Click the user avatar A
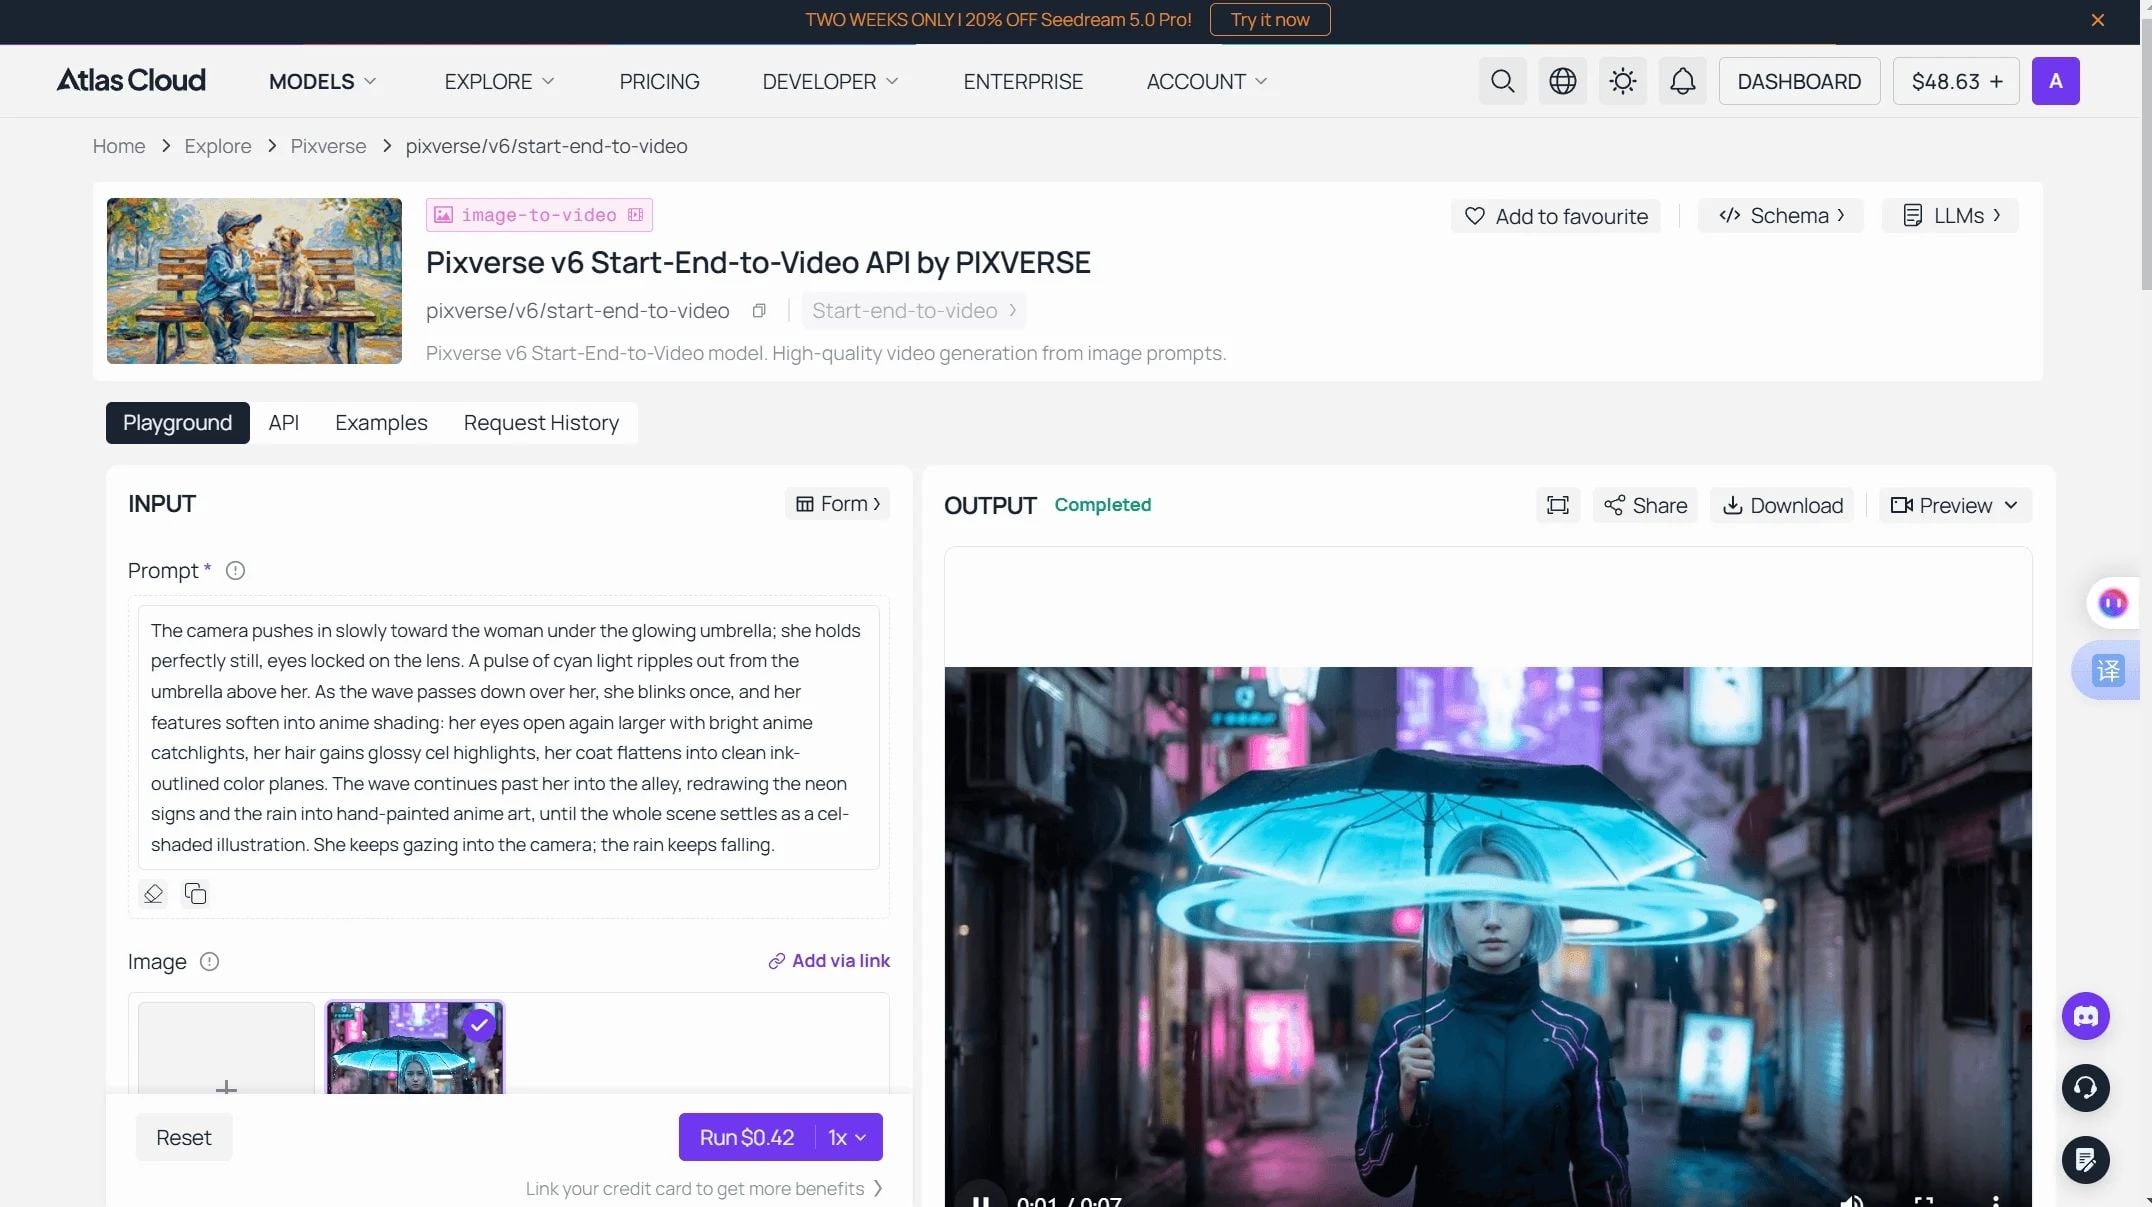This screenshot has width=2152, height=1207. point(2055,81)
